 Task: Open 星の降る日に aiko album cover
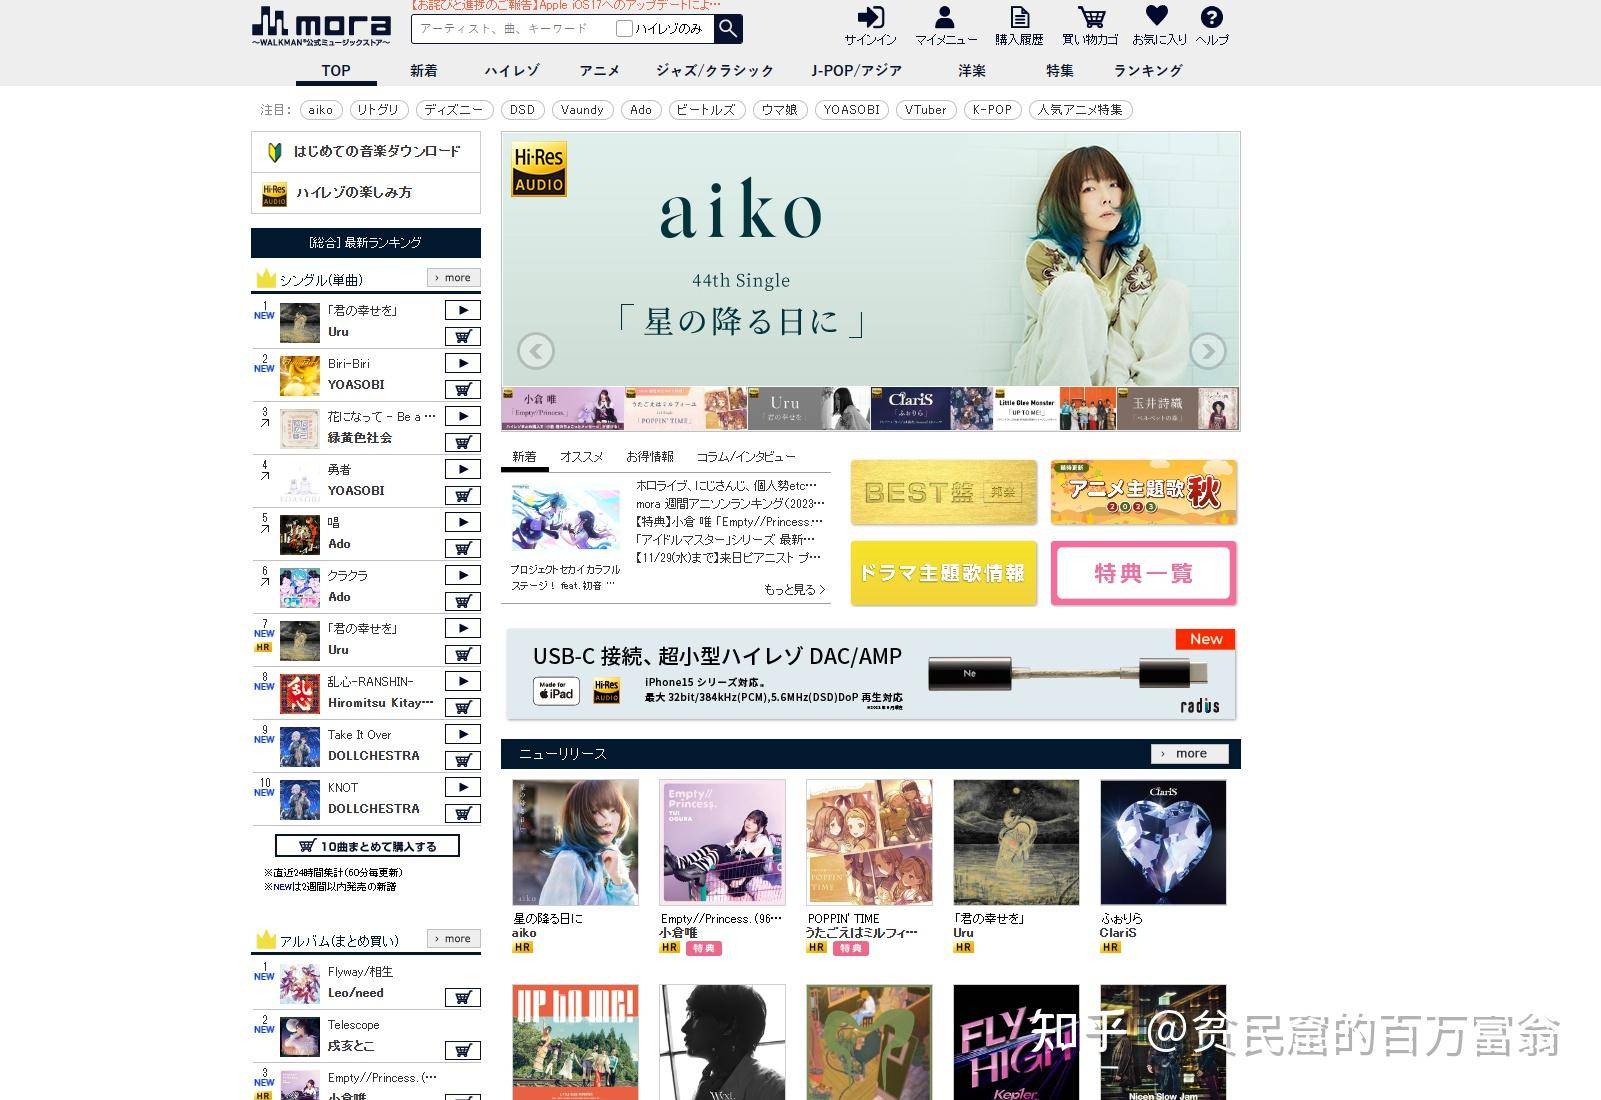coord(575,842)
